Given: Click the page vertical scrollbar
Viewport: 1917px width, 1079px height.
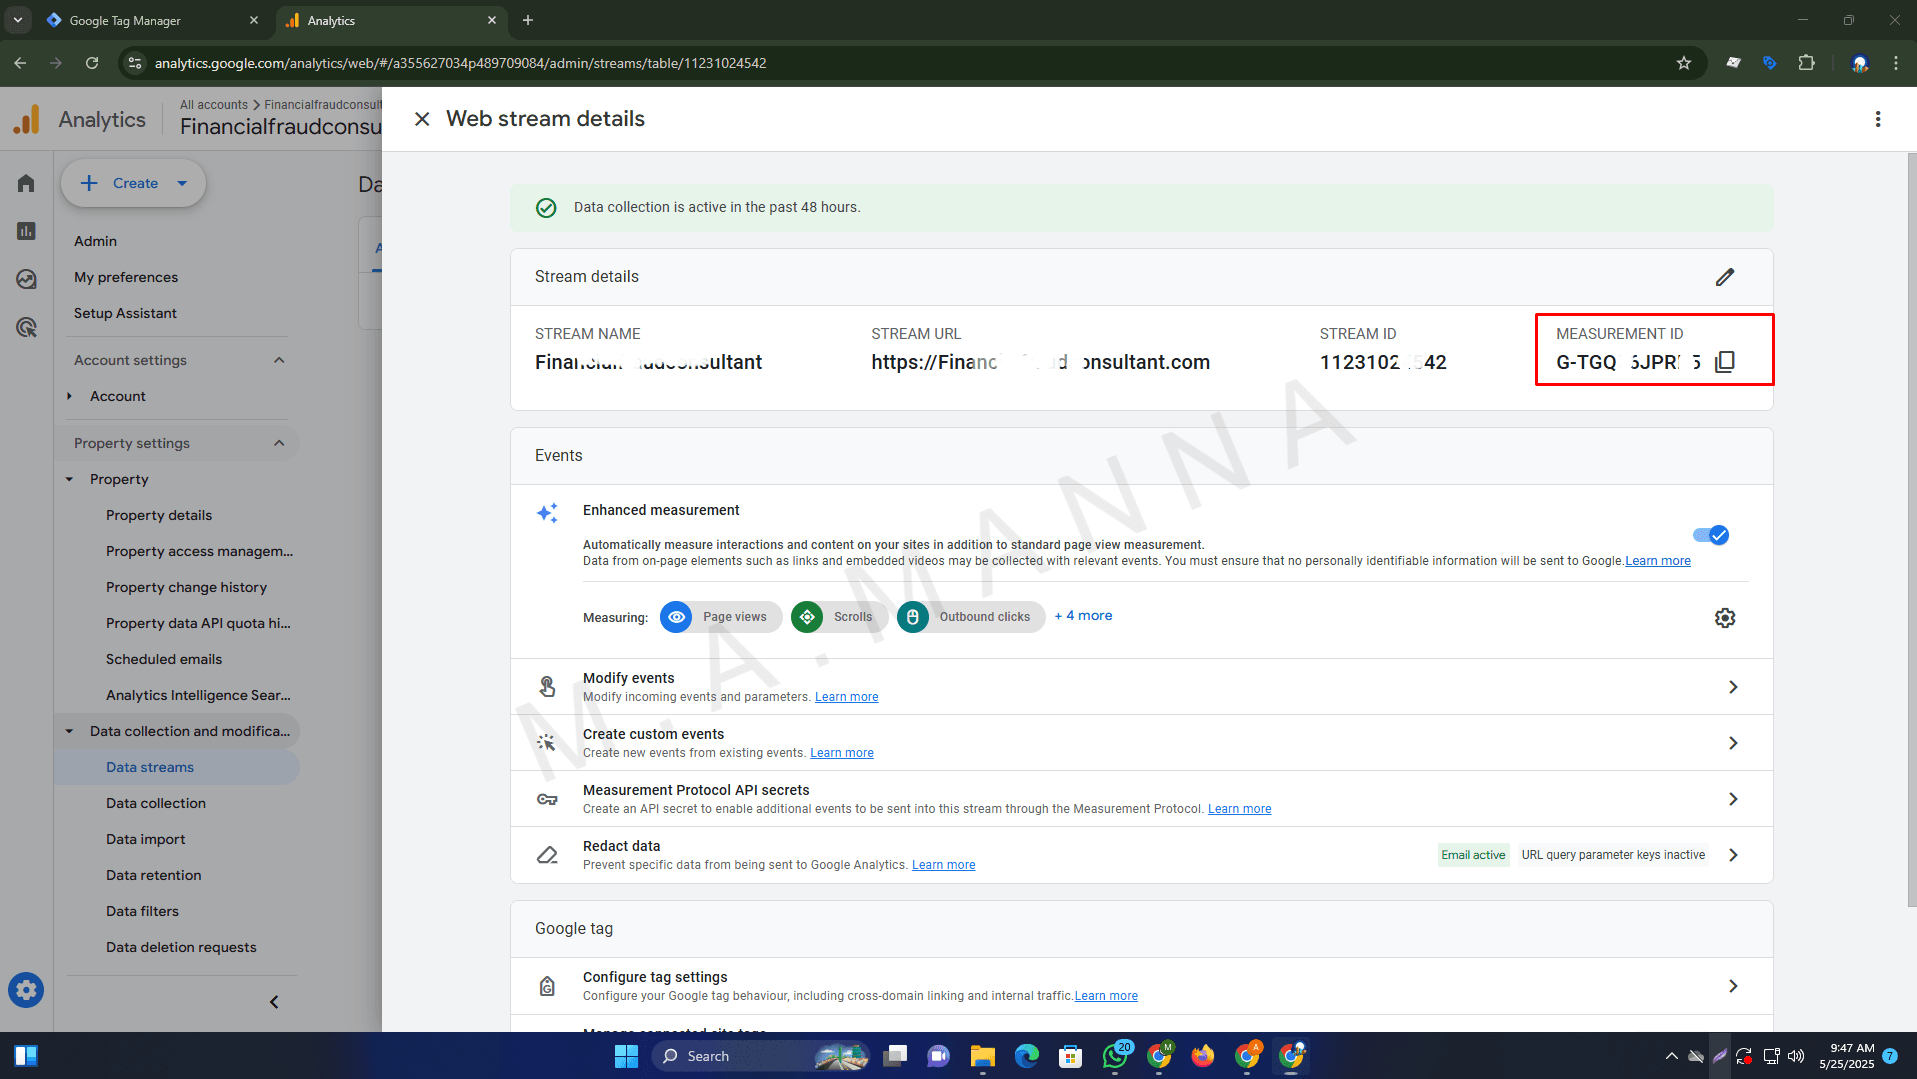Looking at the screenshot, I should pyautogui.click(x=1911, y=530).
